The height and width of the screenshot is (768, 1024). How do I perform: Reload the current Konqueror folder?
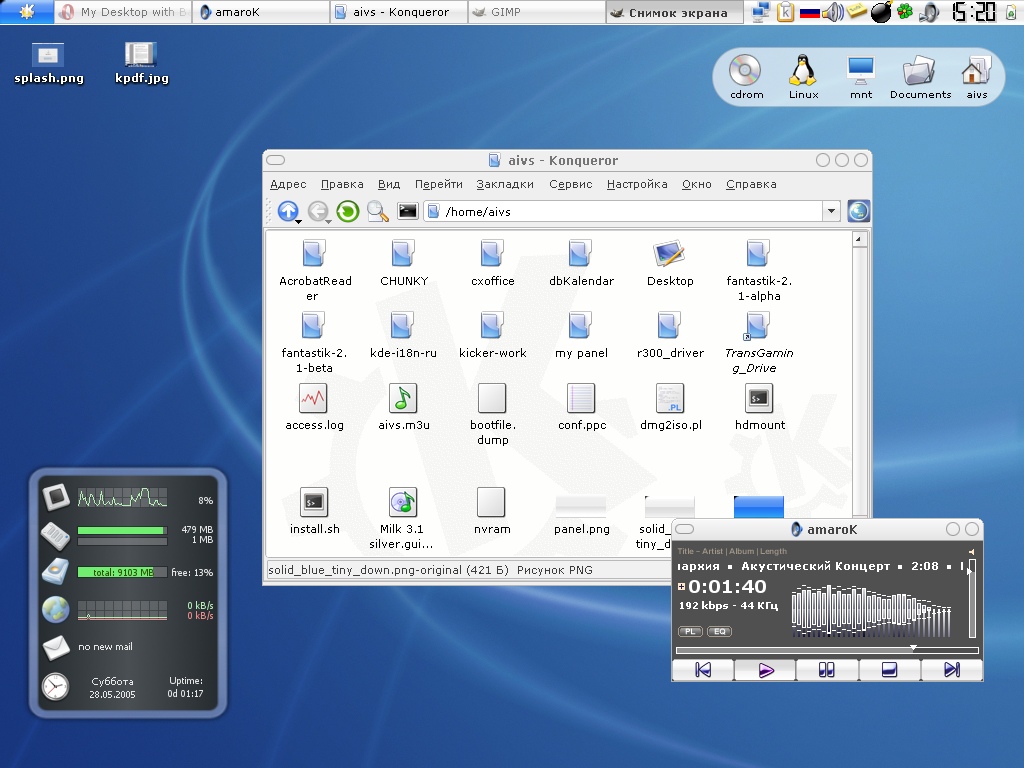(x=347, y=211)
